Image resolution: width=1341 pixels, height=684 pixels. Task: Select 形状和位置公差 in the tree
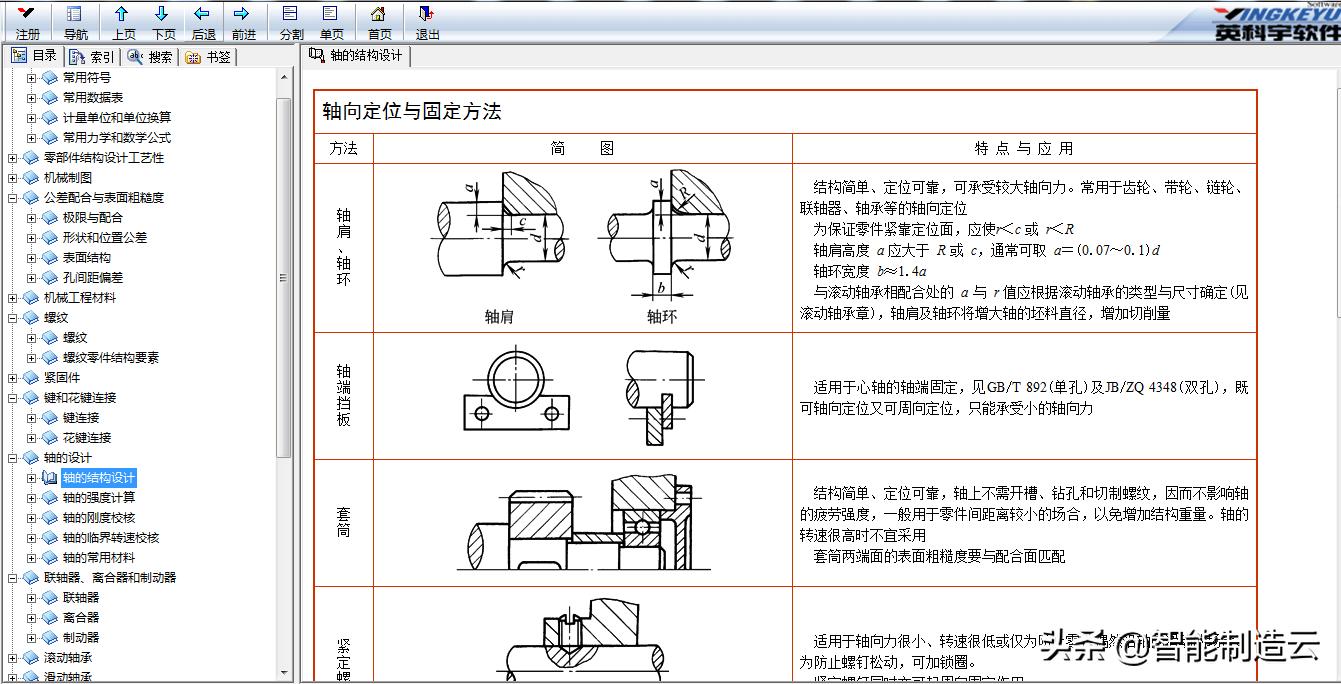(x=105, y=237)
